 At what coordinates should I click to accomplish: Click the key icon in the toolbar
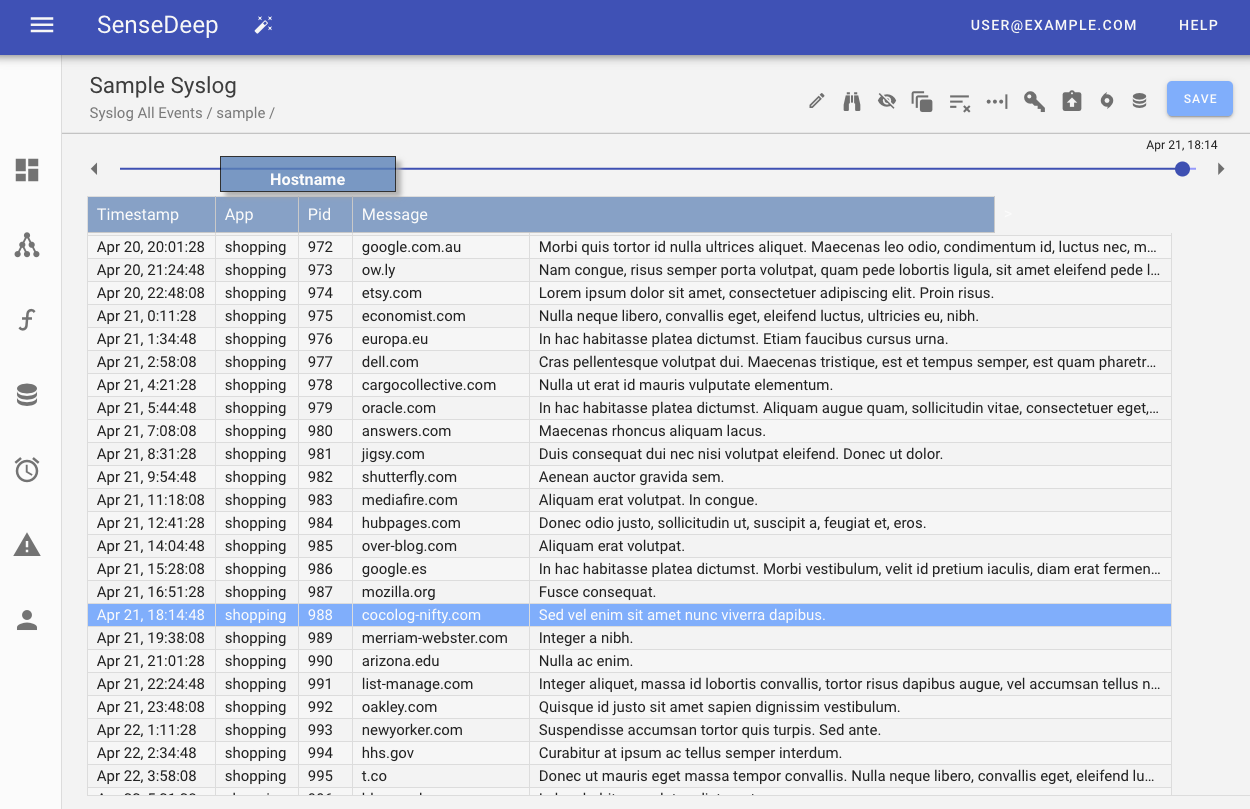[1034, 101]
